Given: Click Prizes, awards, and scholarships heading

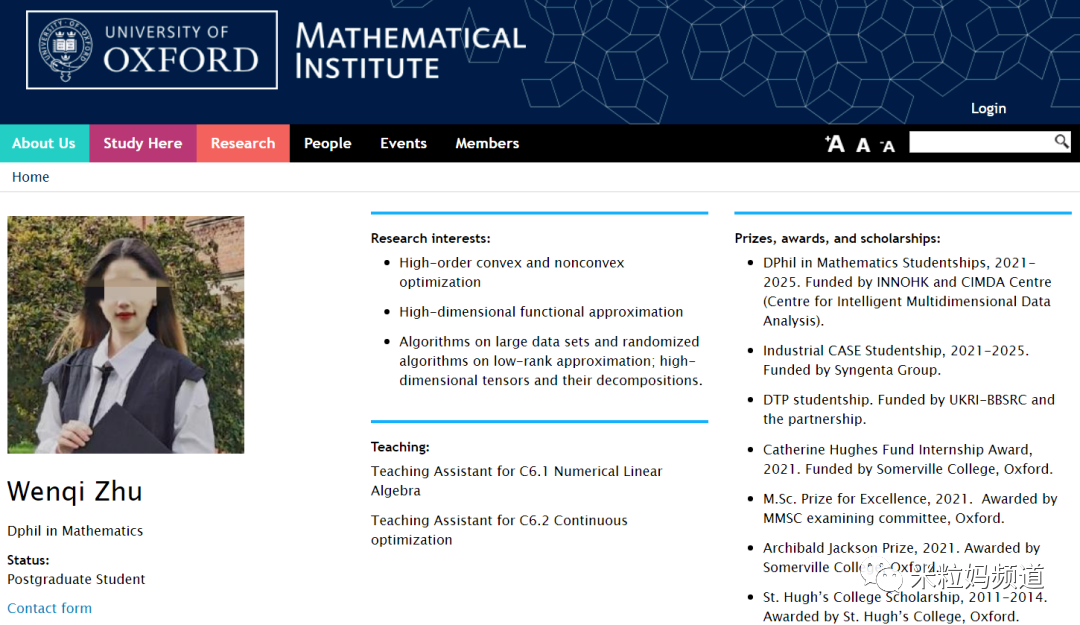Looking at the screenshot, I should pos(838,238).
